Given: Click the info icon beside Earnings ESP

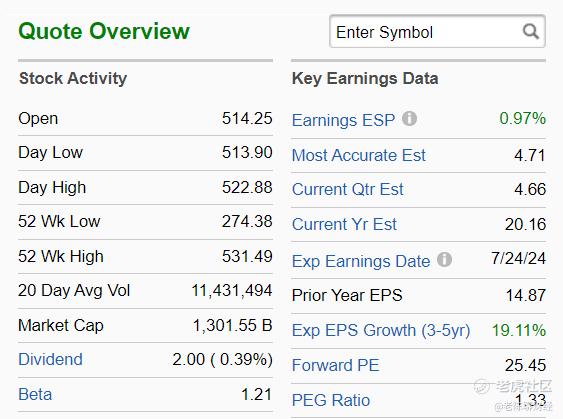Looking at the screenshot, I should tap(409, 118).
